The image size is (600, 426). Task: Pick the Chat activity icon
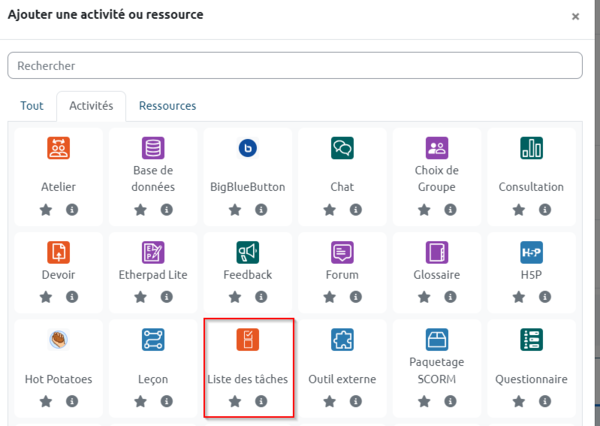coord(342,148)
